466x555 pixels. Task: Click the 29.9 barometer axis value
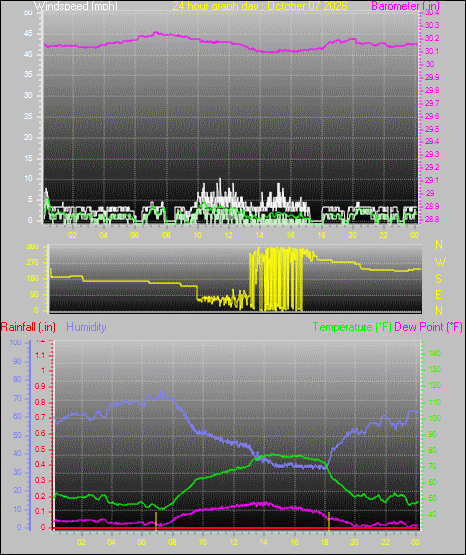[x=432, y=77]
